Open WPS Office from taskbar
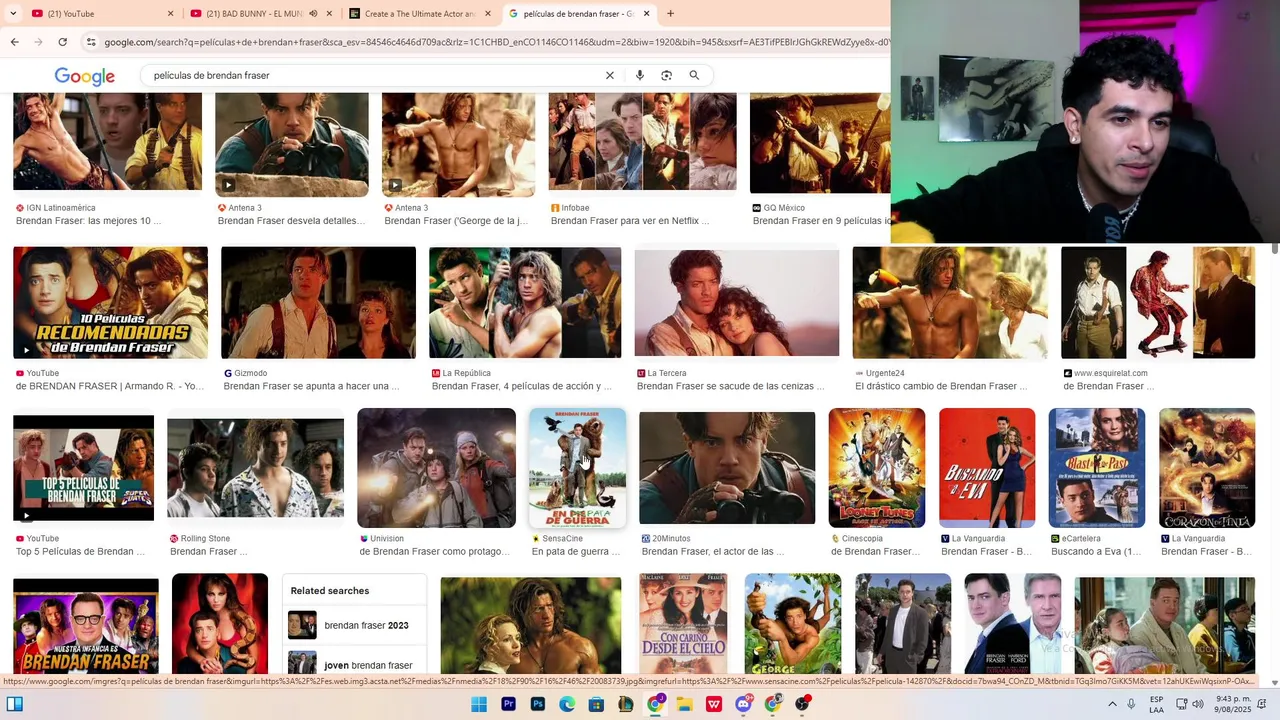 coord(714,704)
